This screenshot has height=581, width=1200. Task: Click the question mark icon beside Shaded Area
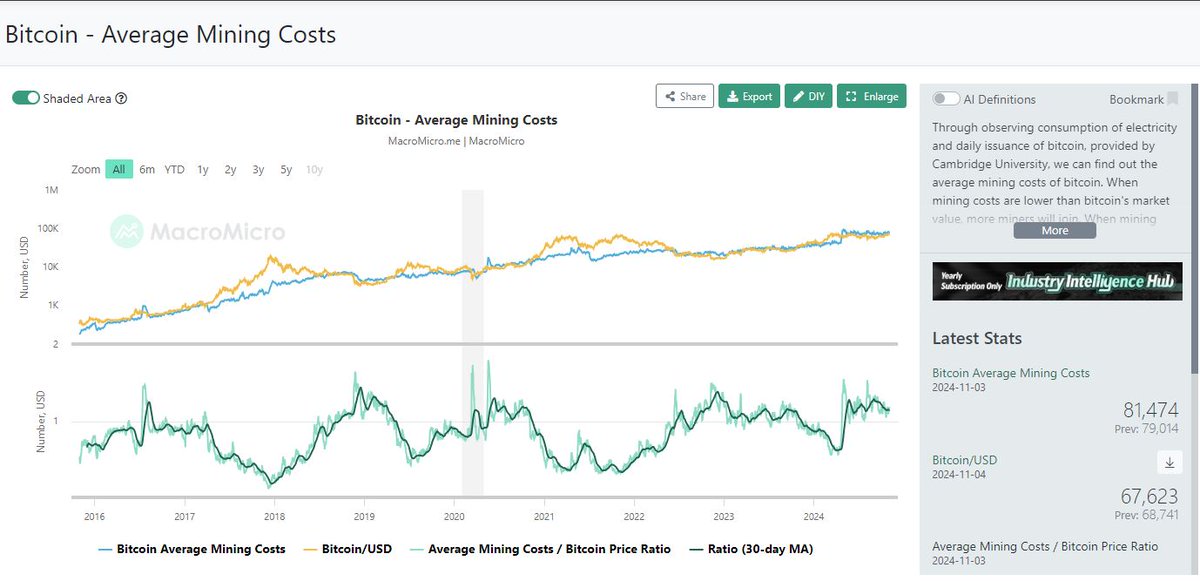(x=122, y=98)
